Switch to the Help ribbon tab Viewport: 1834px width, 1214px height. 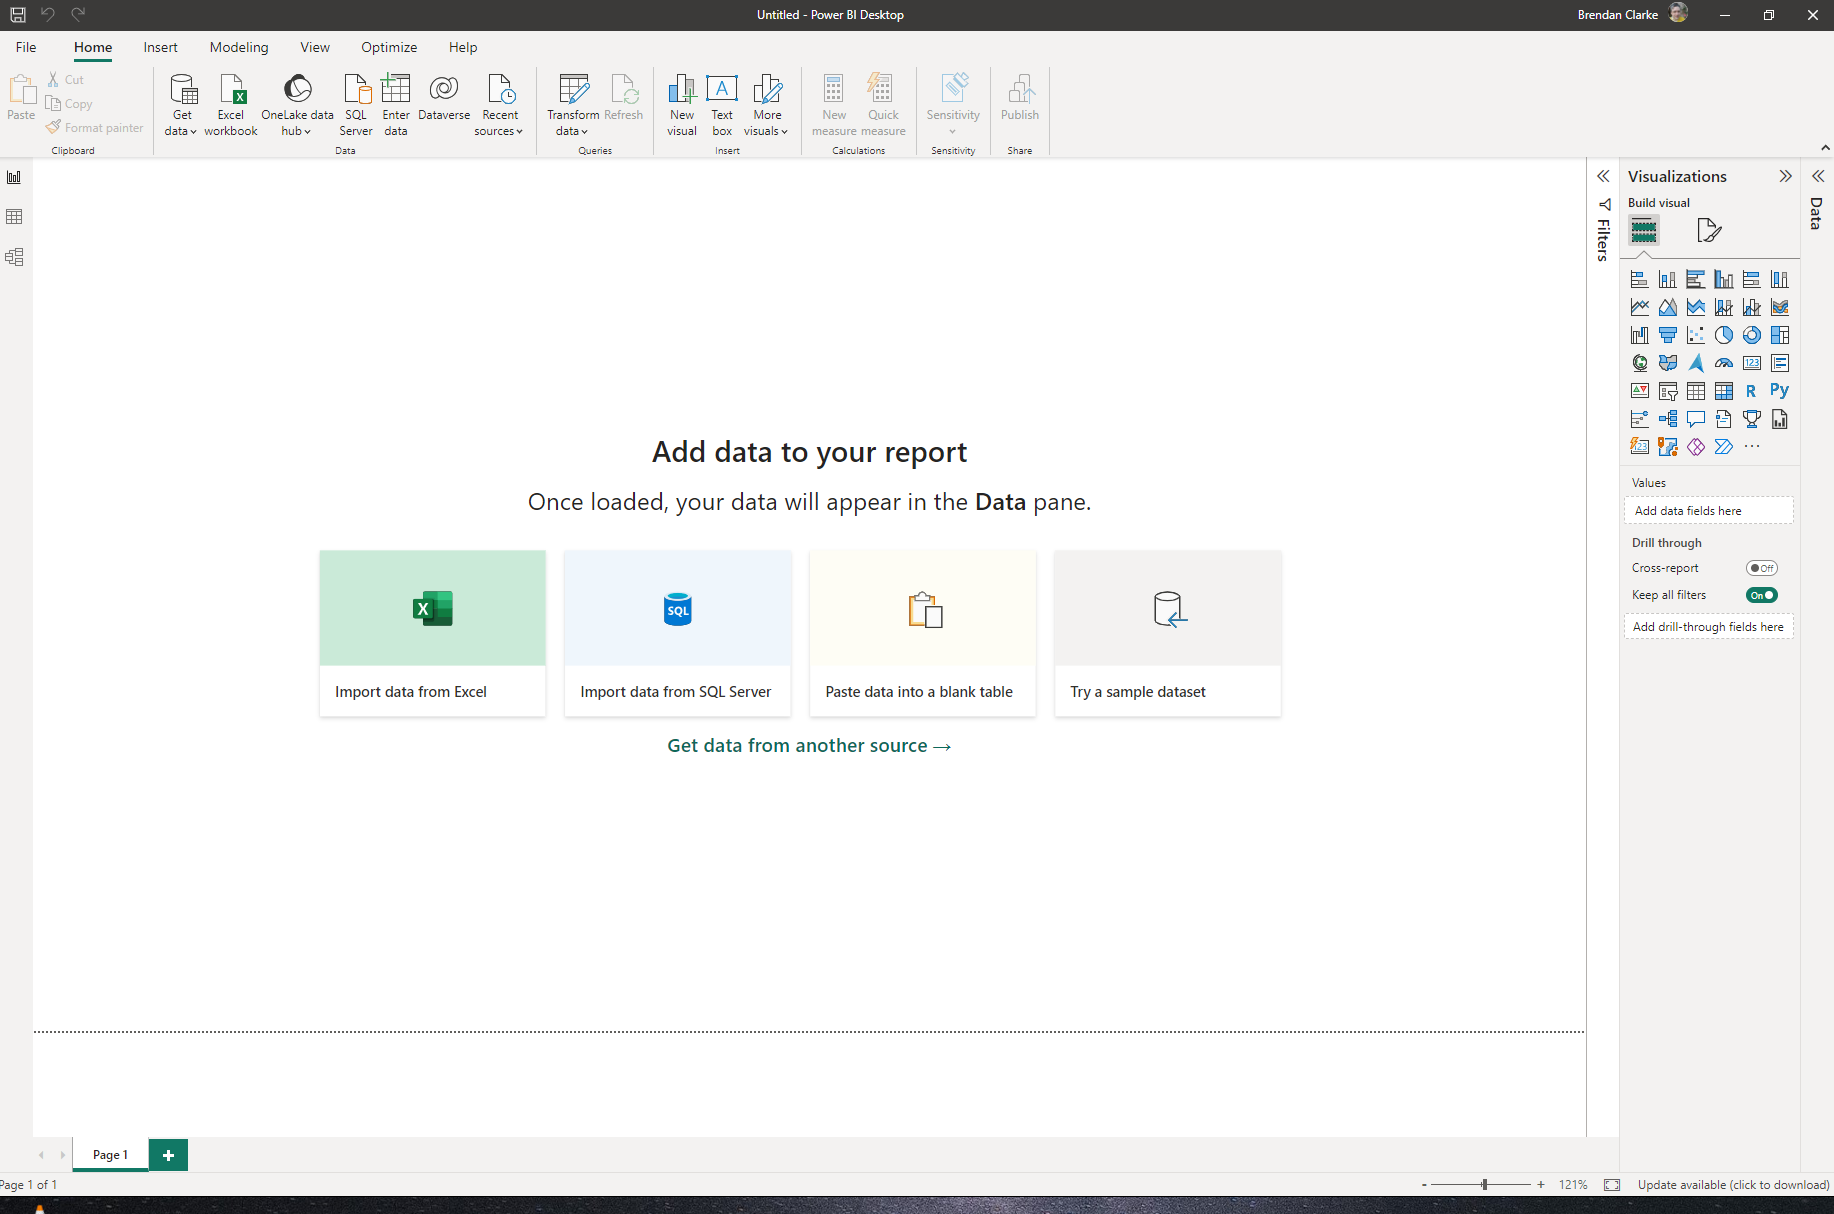463,47
